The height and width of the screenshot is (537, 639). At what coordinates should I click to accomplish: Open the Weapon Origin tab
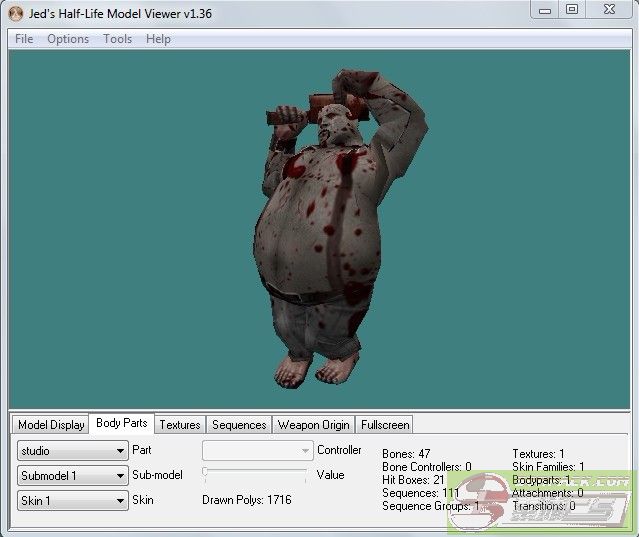313,425
